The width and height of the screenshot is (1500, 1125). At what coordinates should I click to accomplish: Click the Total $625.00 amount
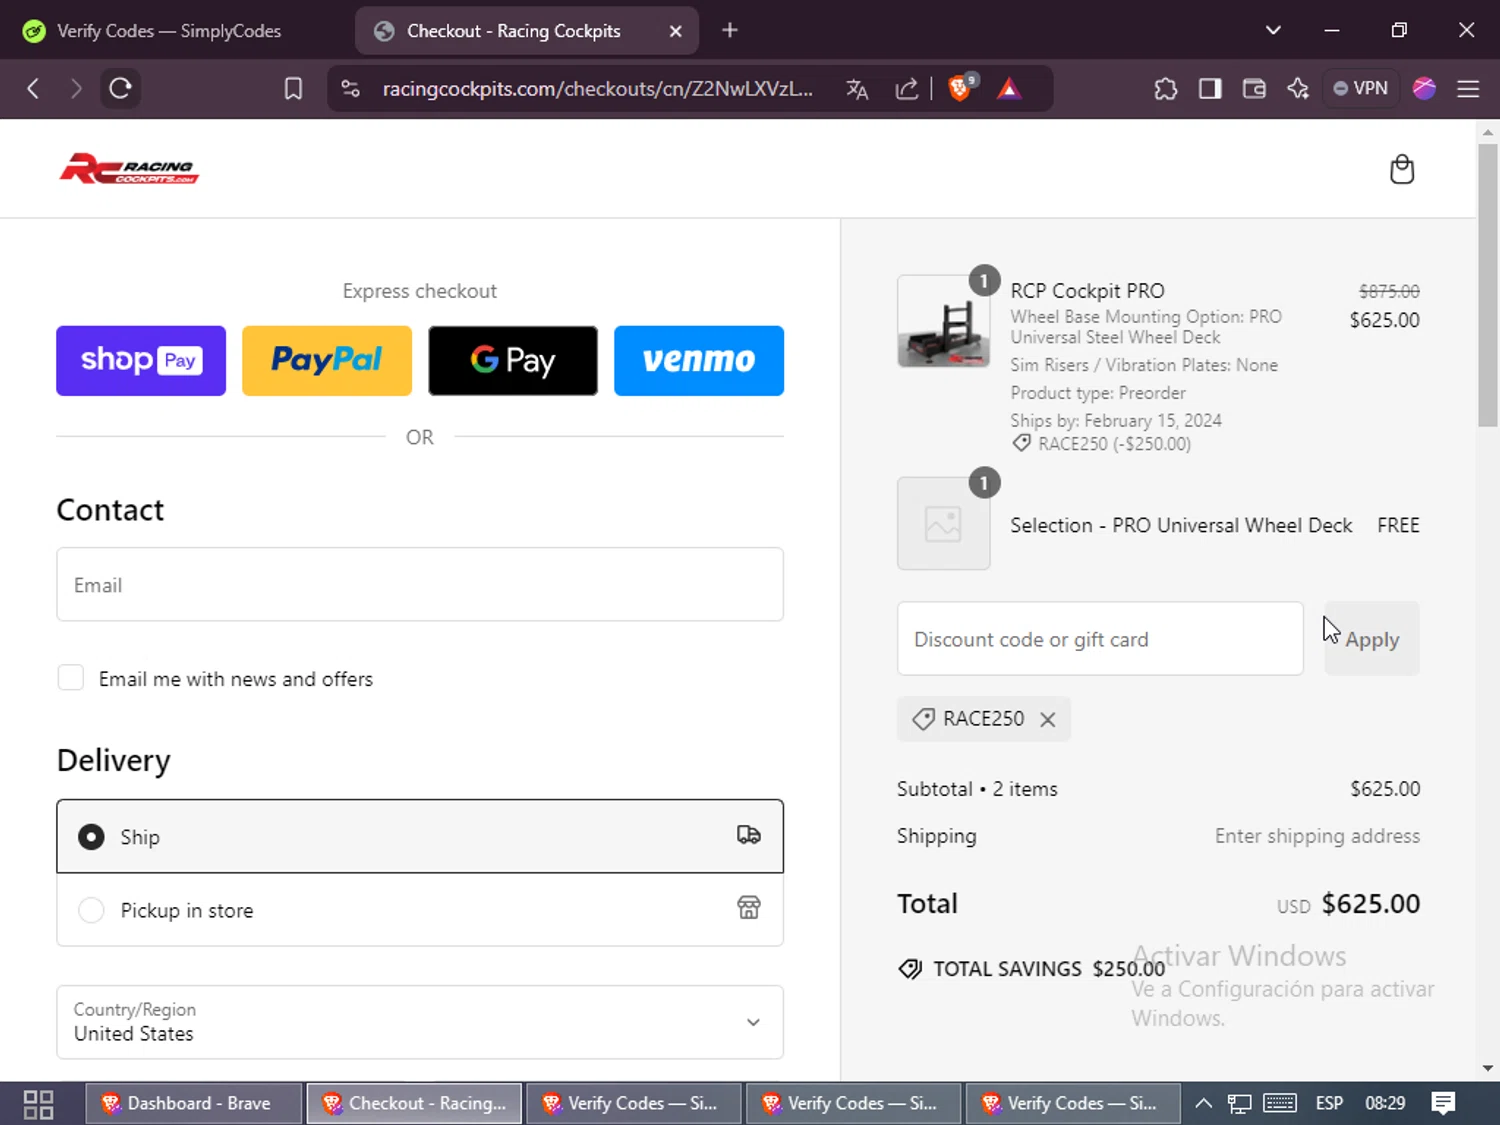click(1371, 904)
